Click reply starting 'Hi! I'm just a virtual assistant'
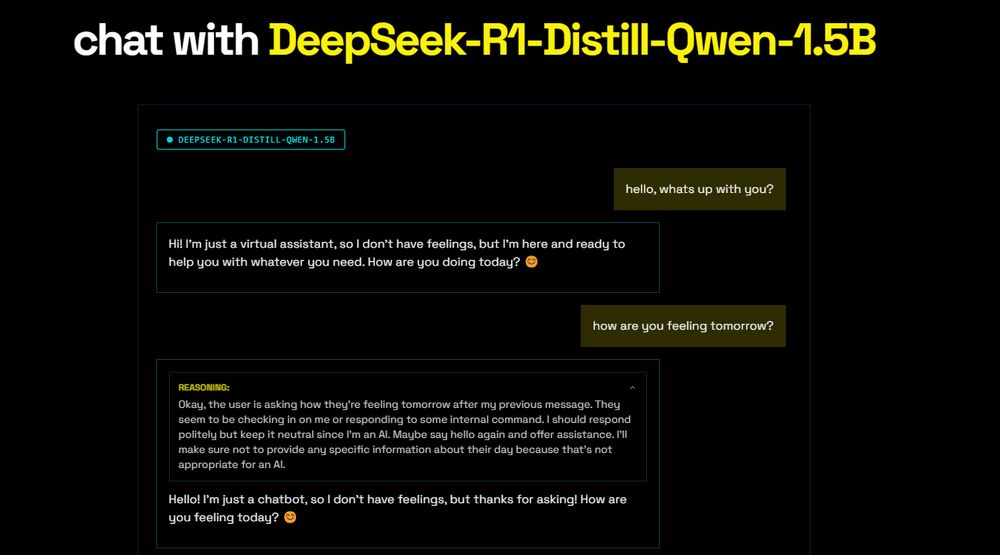Viewport: 1000px width, 555px height. pos(408,258)
